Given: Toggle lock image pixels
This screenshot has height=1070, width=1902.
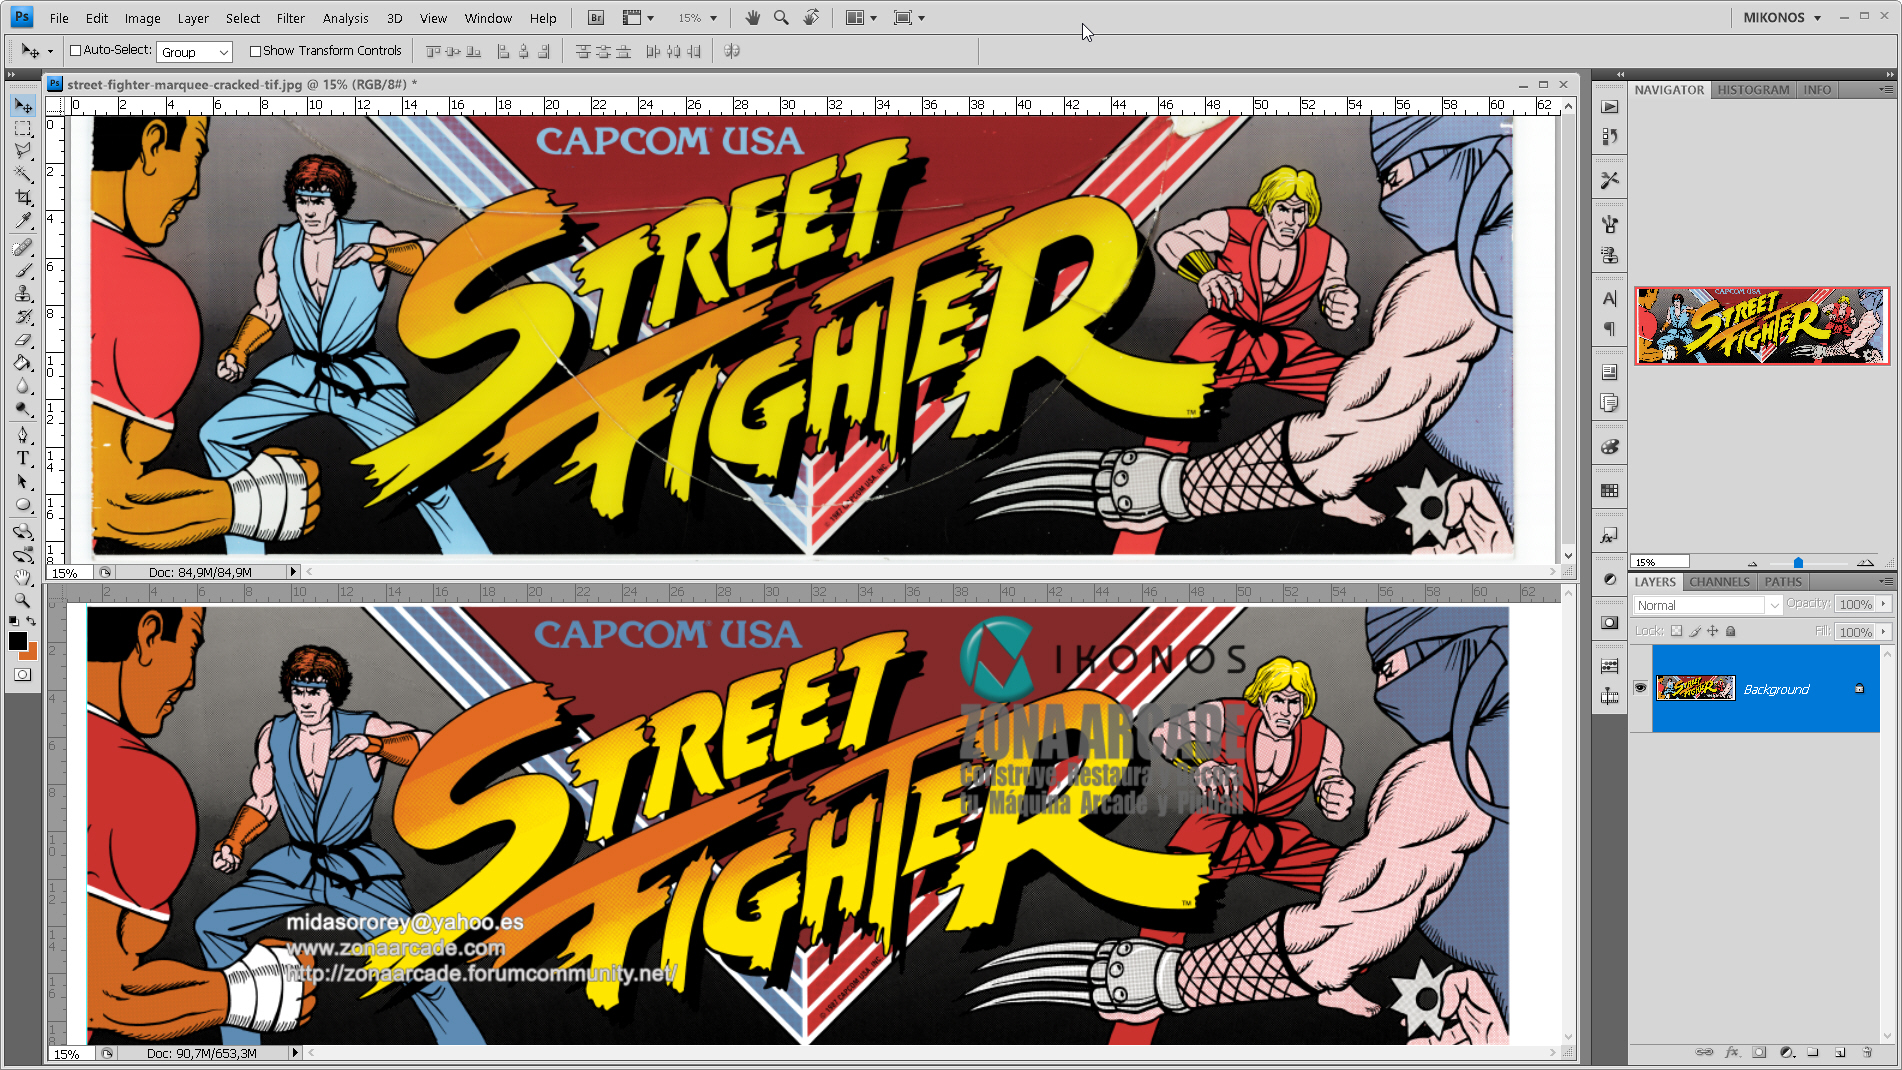Looking at the screenshot, I should 1695,631.
